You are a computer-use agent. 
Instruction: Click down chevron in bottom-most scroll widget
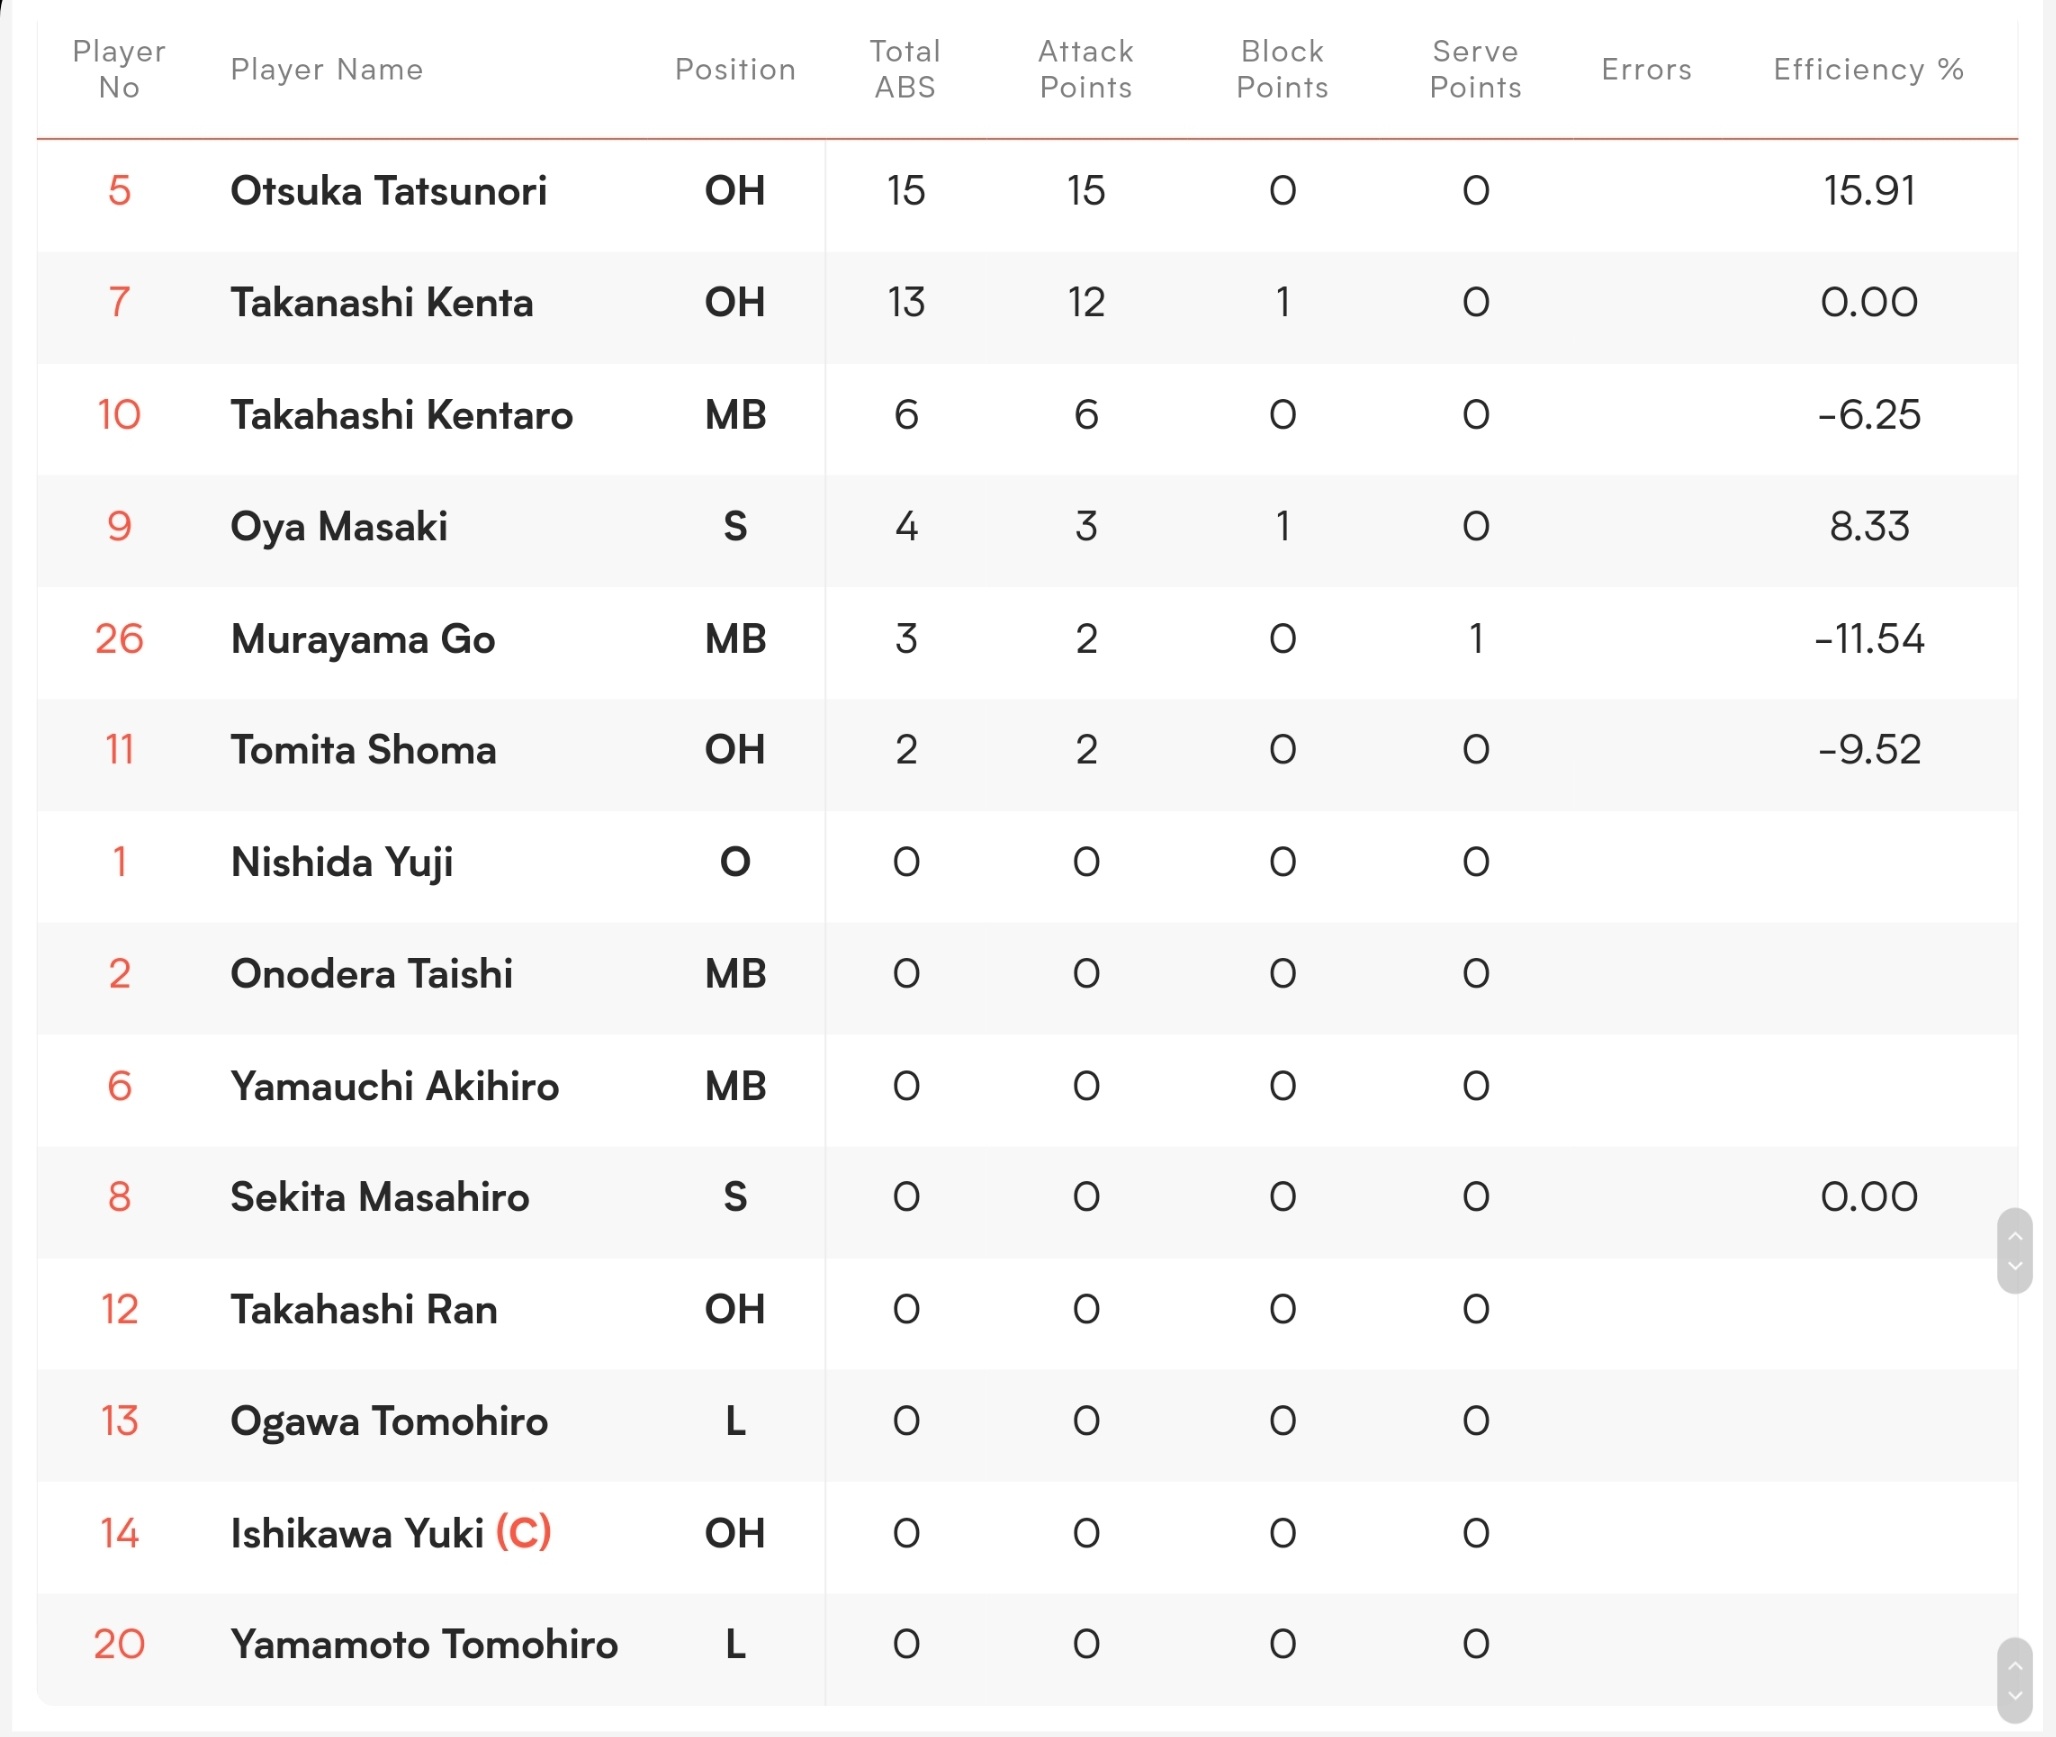(2014, 1696)
